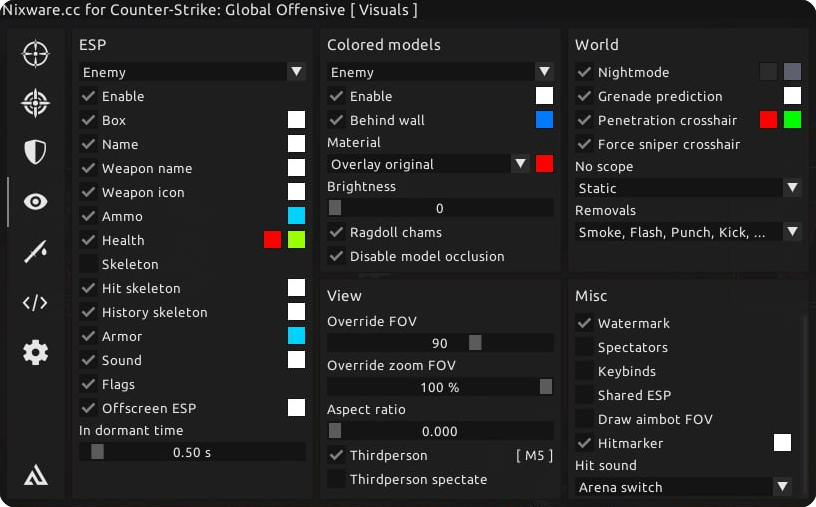
Task: Expand the Removals dropdown
Action: coord(688,232)
